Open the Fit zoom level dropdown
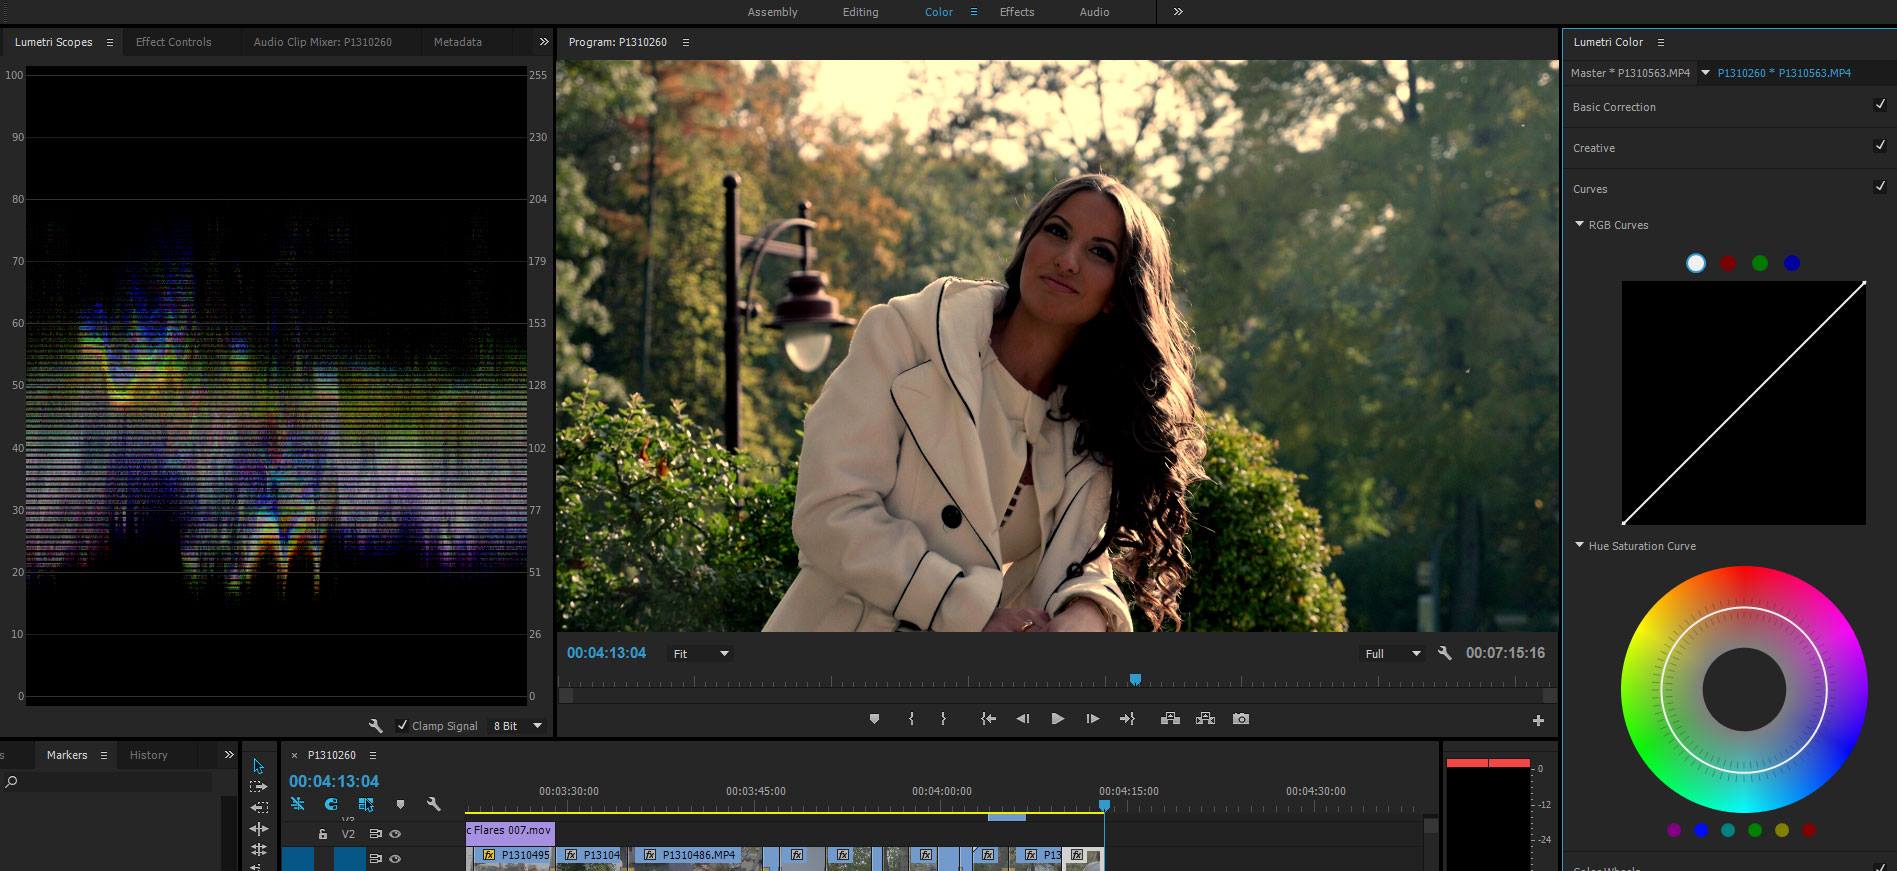The width and height of the screenshot is (1897, 871). coord(701,654)
